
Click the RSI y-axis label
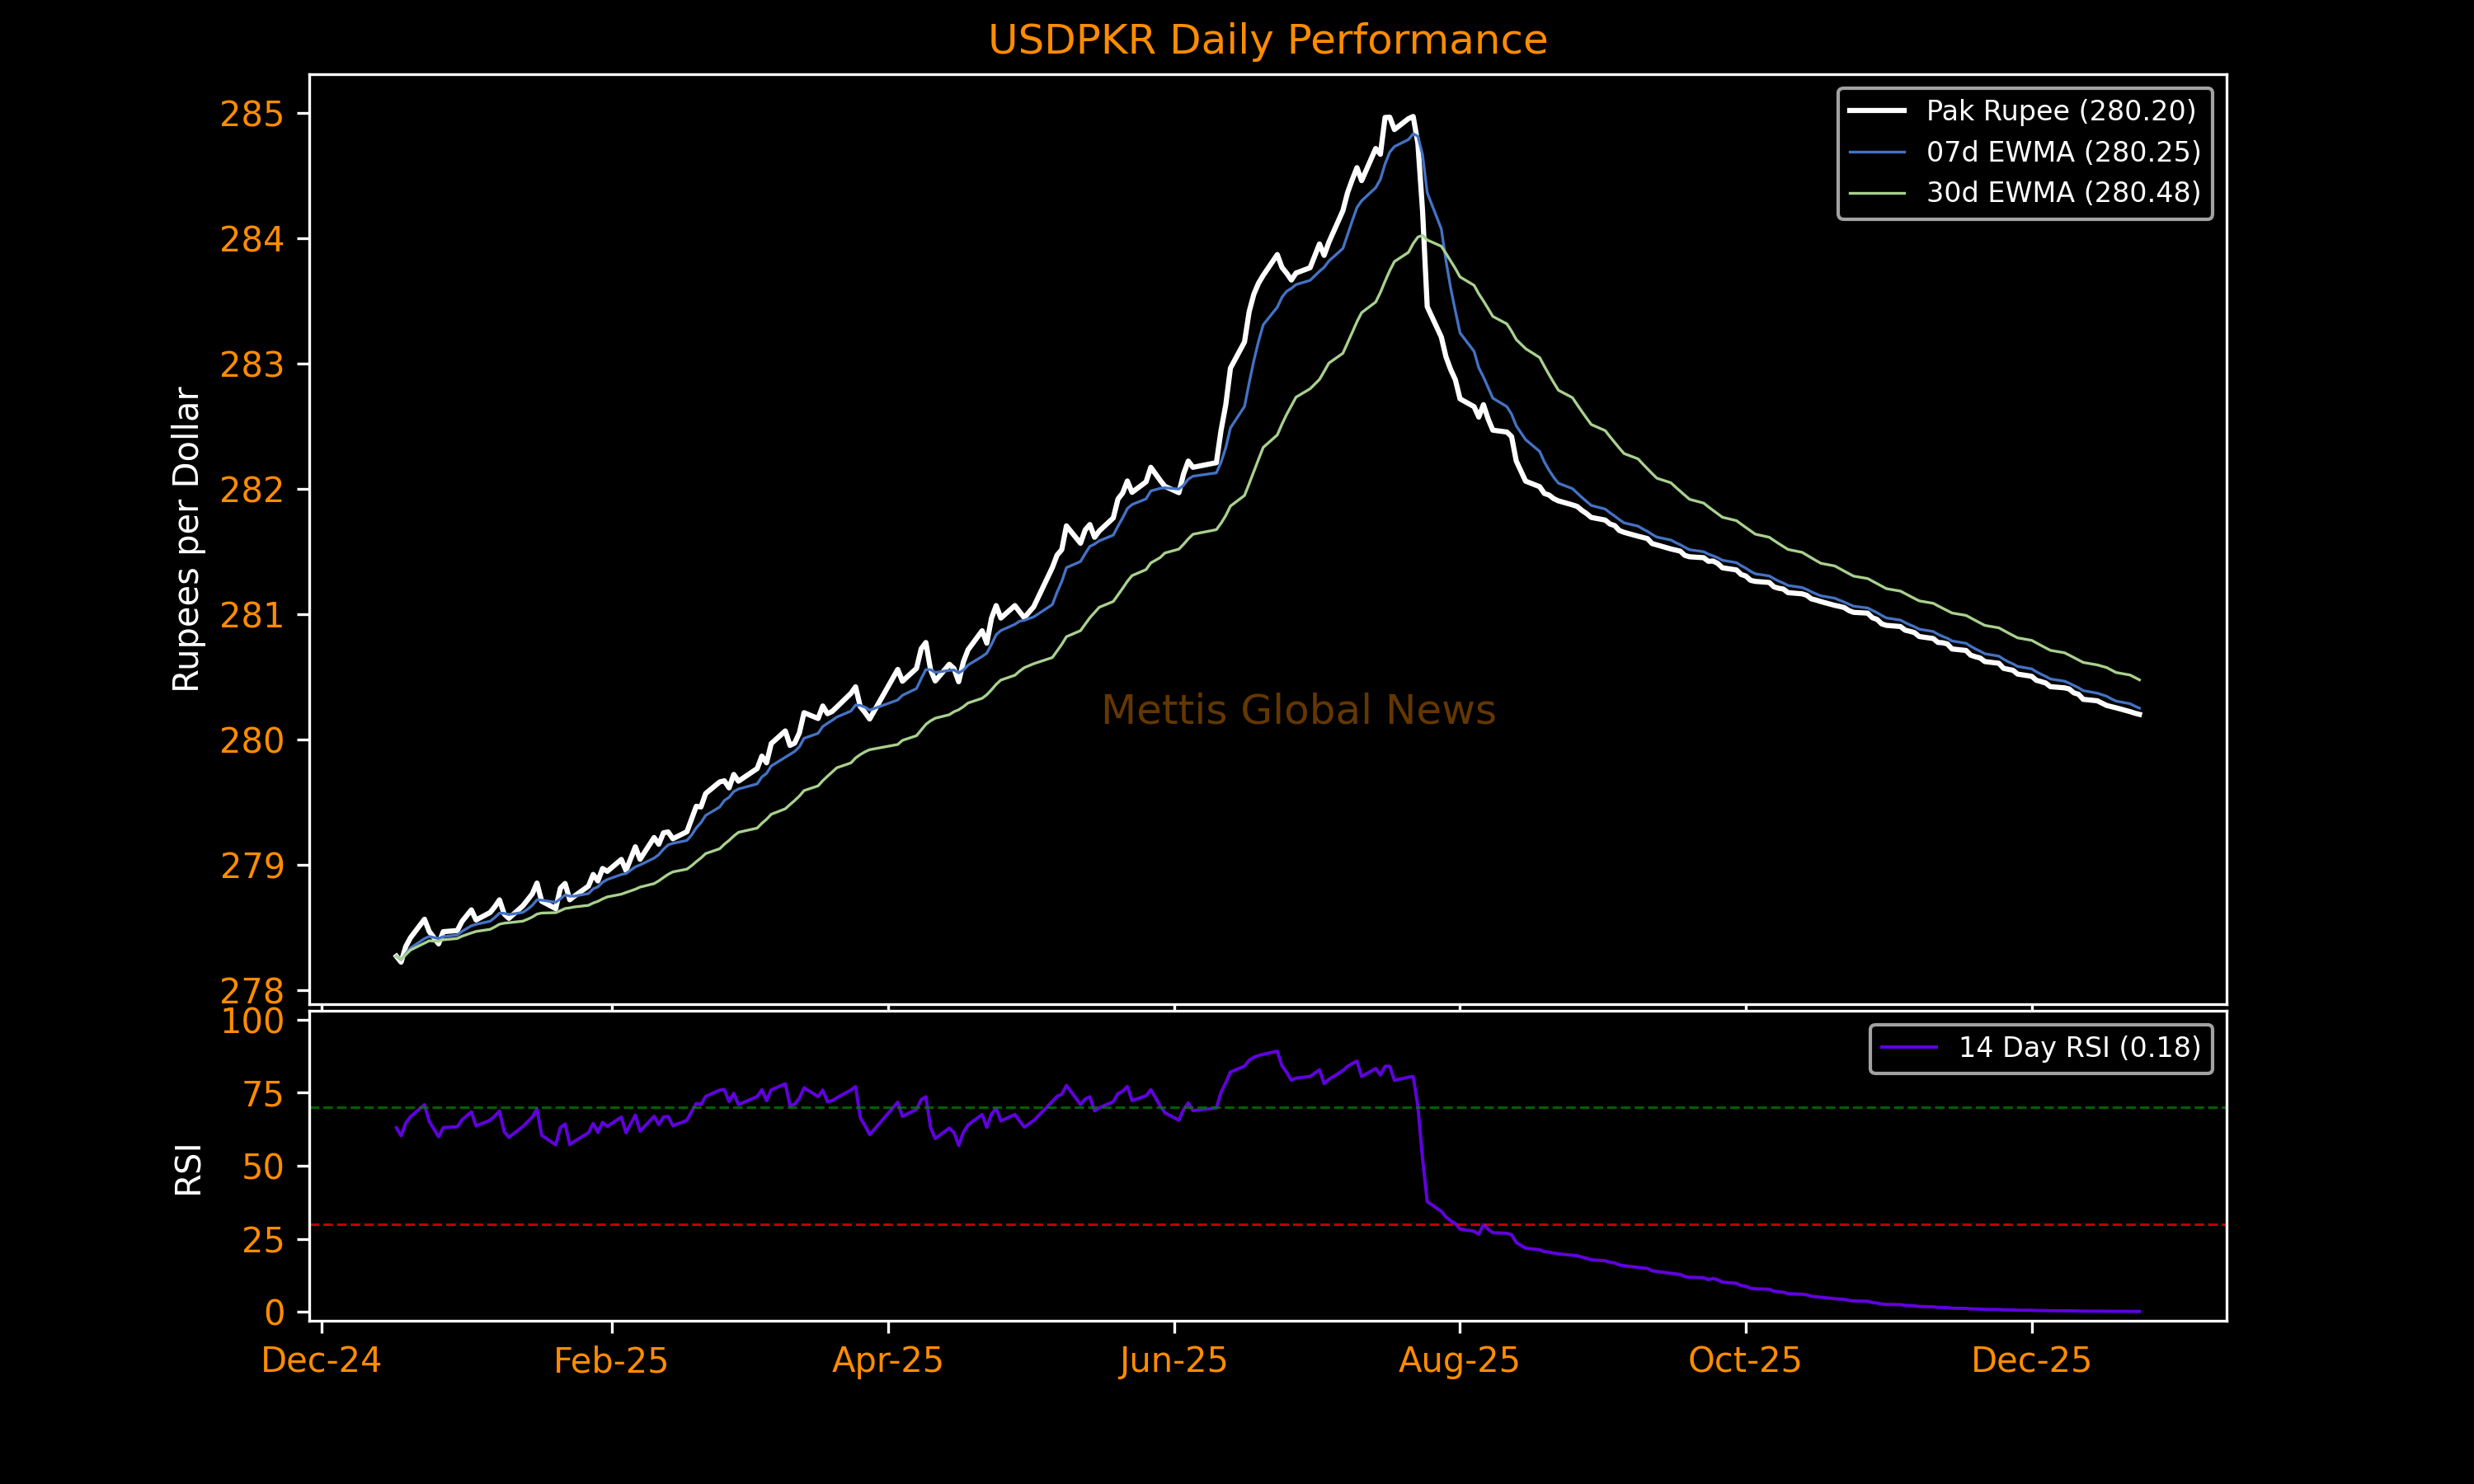(x=188, y=1169)
